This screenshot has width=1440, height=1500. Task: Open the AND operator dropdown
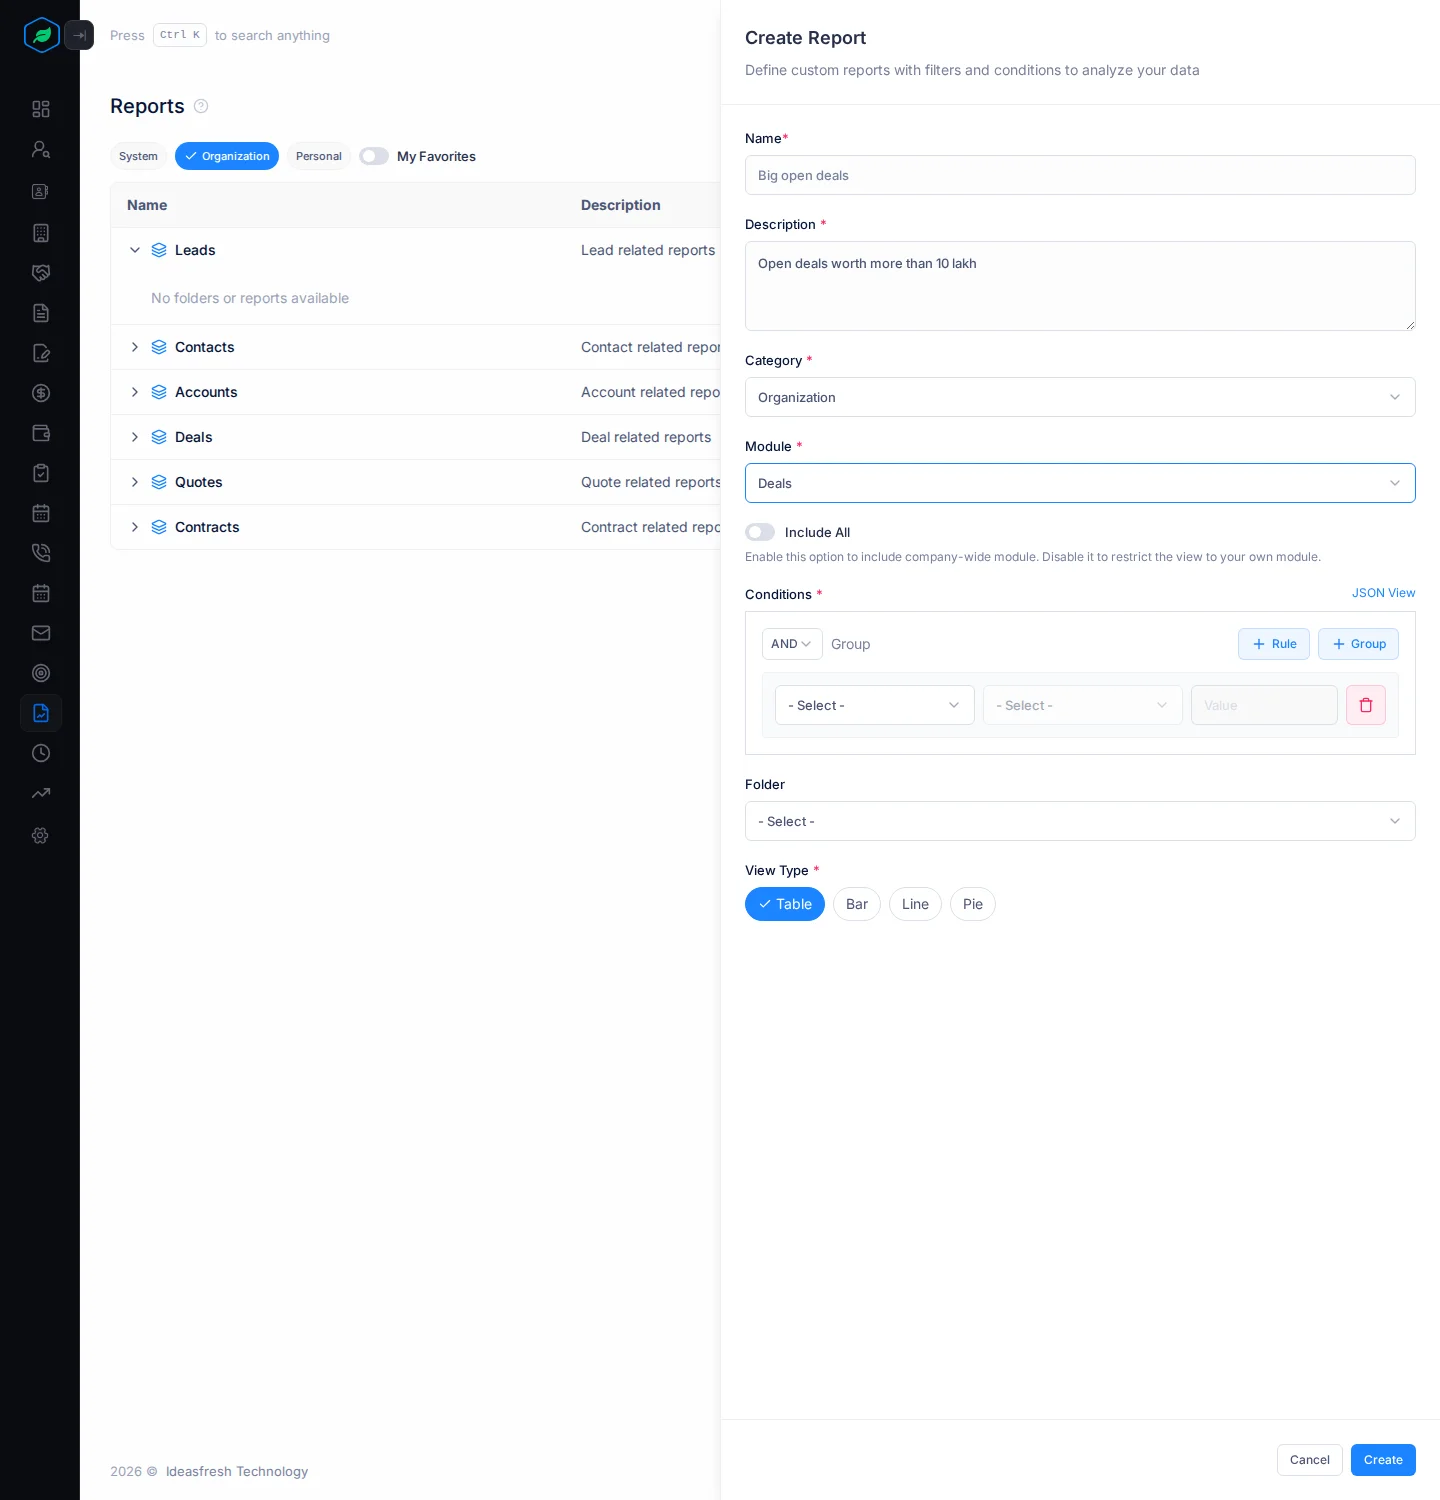[792, 644]
